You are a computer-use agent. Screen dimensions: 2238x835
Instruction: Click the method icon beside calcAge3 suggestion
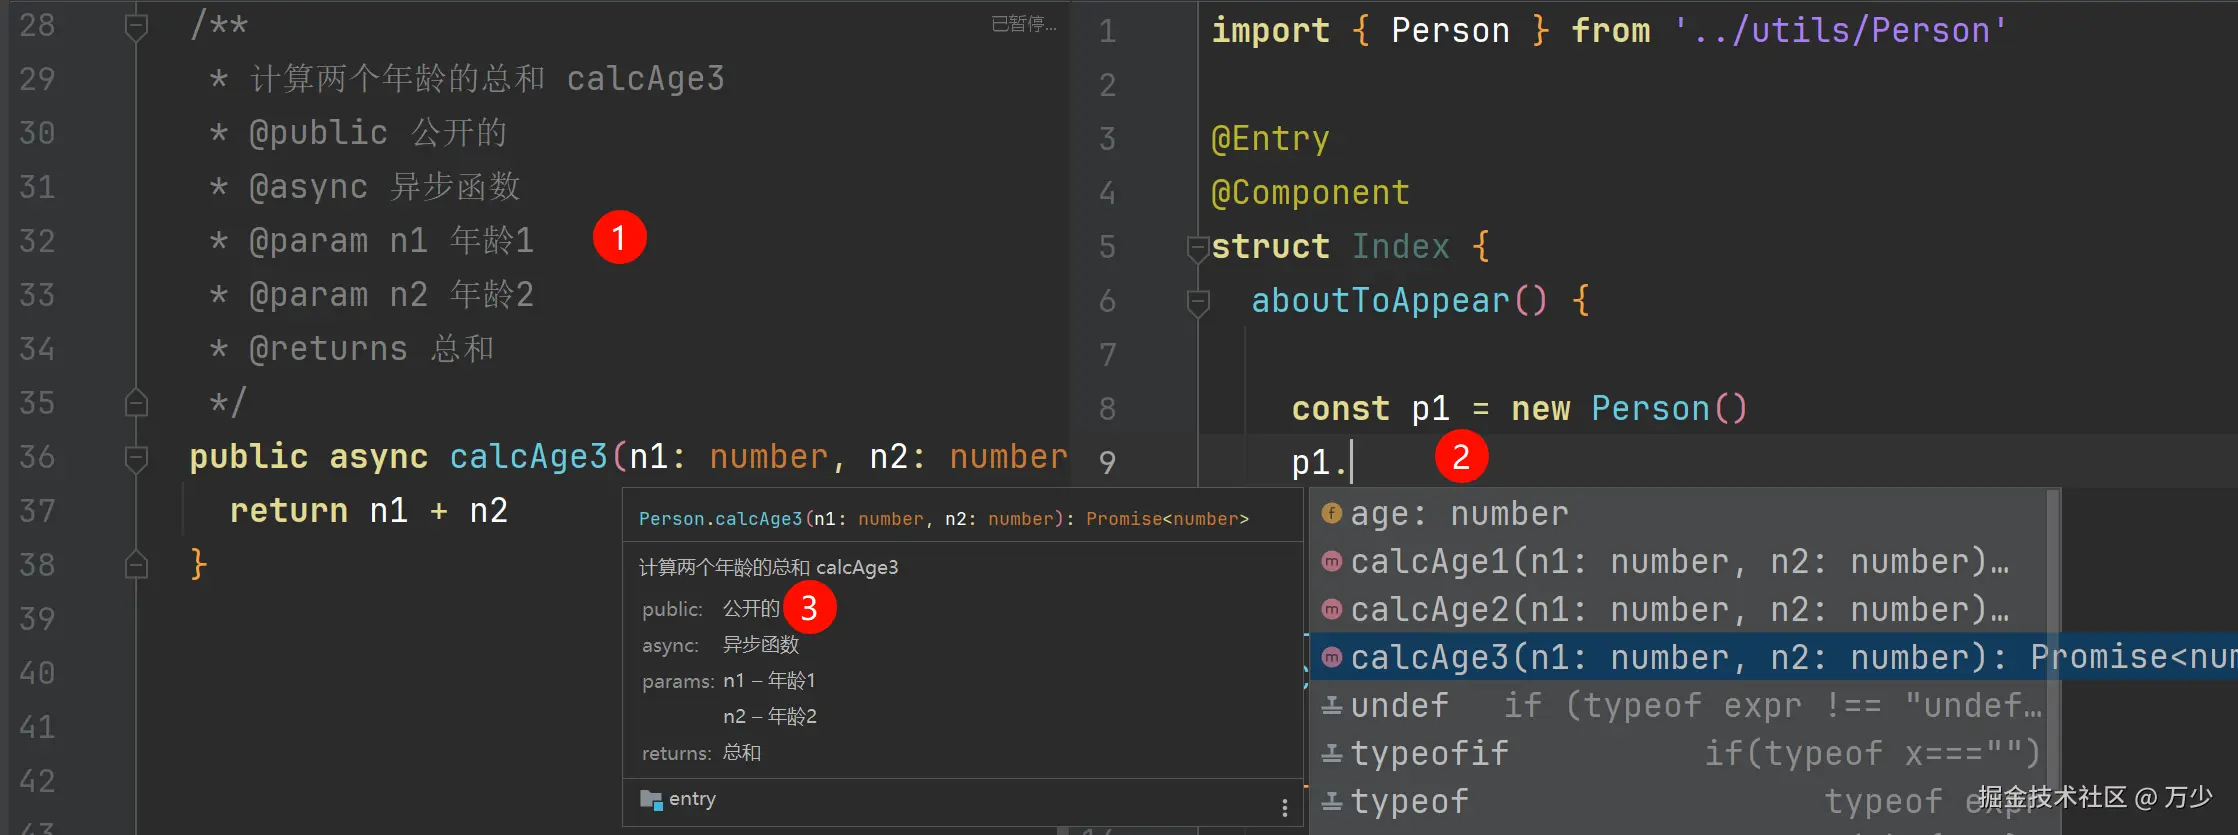click(1331, 657)
